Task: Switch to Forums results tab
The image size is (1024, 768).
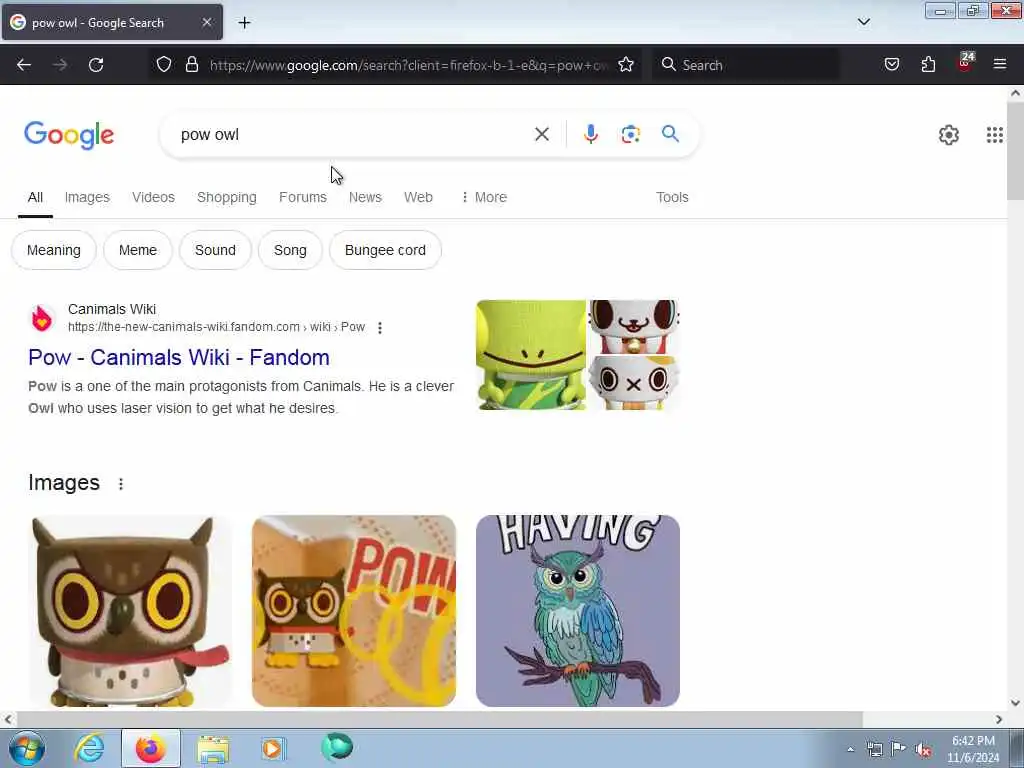Action: [302, 197]
